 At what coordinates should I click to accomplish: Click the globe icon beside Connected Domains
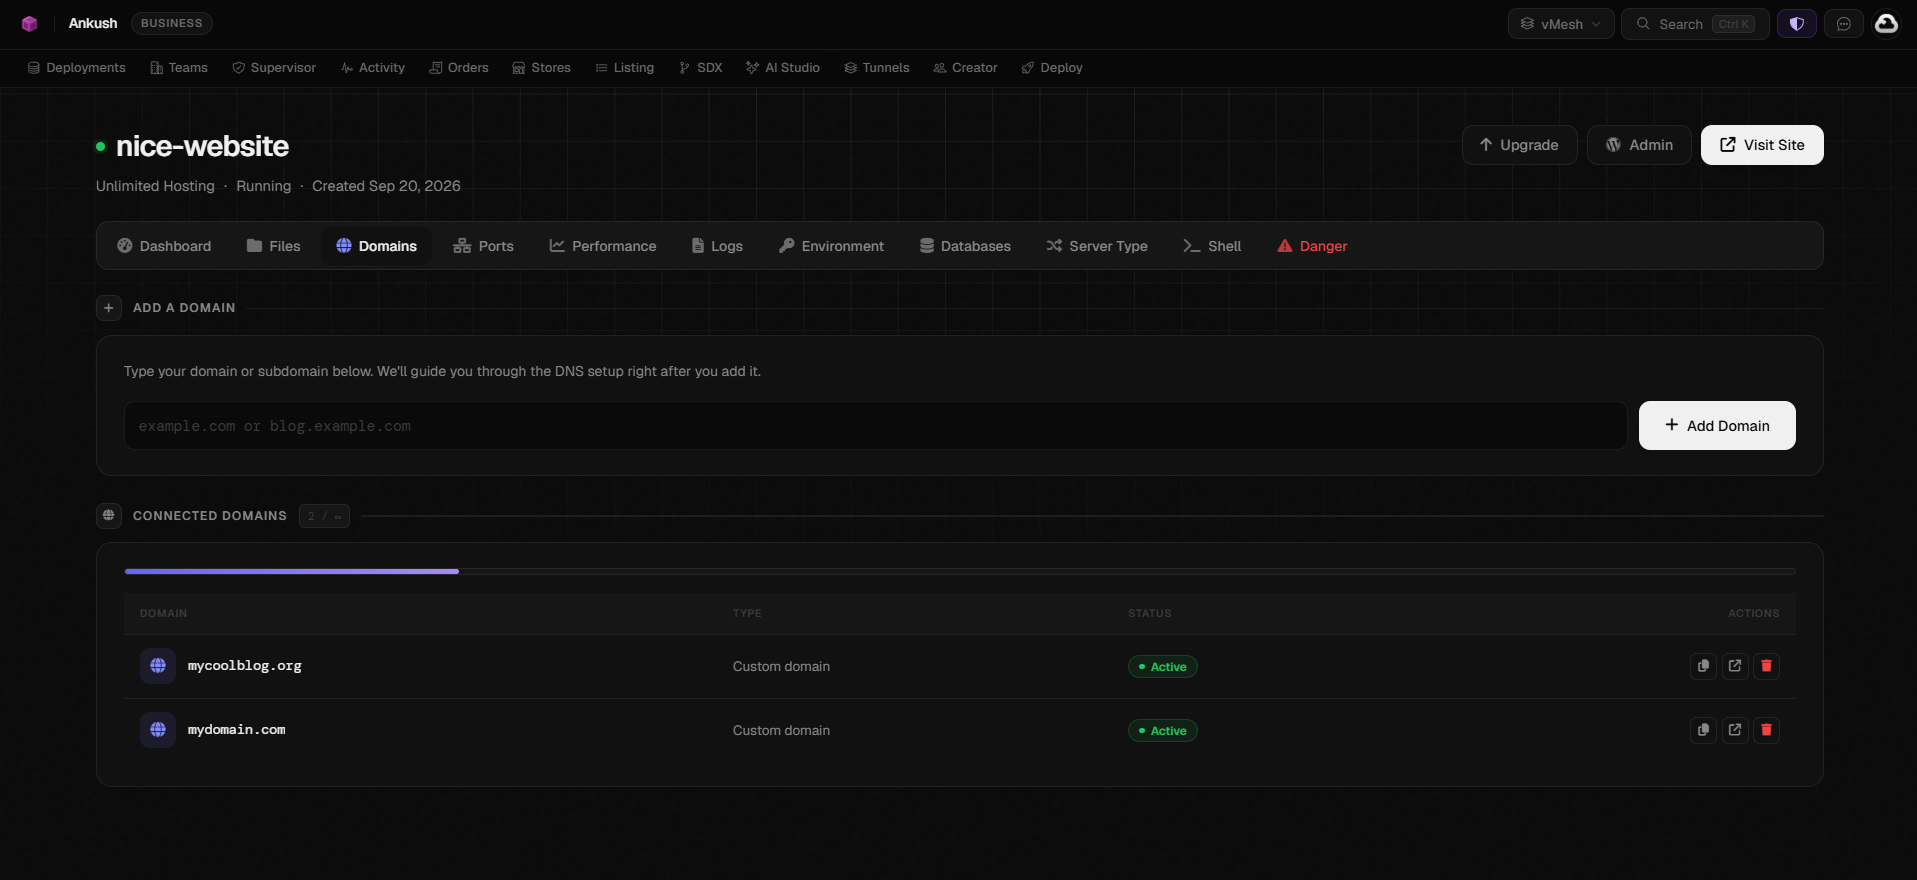click(x=109, y=516)
